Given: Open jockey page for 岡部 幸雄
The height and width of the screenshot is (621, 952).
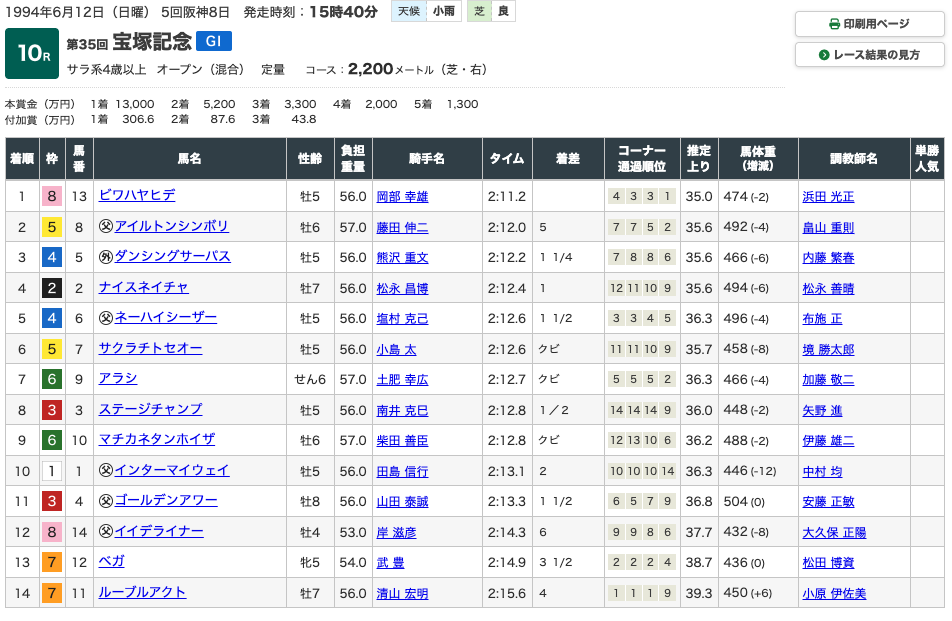Looking at the screenshot, I should pyautogui.click(x=402, y=197).
